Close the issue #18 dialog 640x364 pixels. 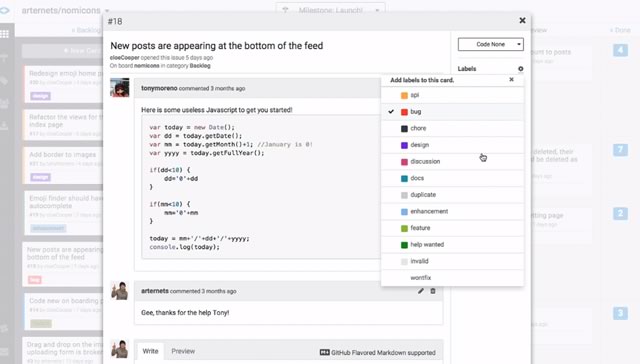[522, 20]
